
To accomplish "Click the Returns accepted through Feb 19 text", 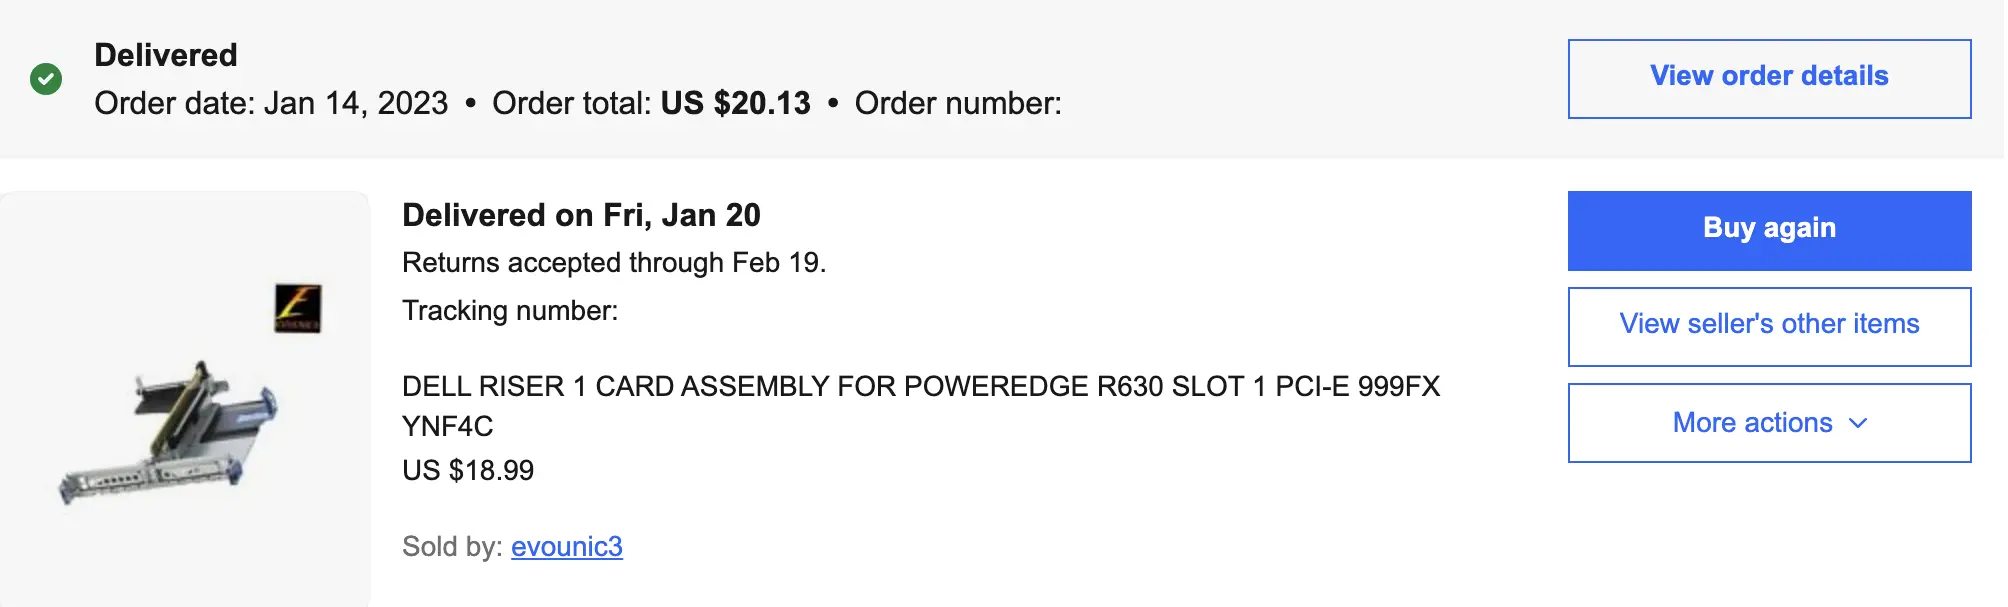I will coord(613,263).
